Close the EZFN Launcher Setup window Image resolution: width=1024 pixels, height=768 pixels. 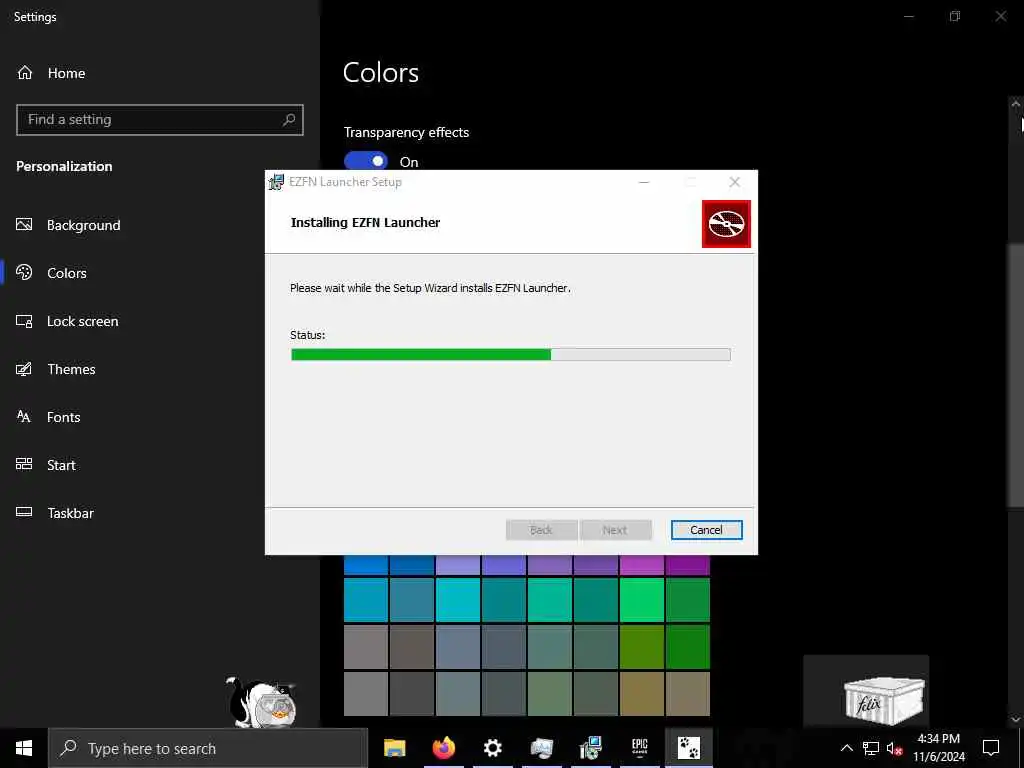(735, 182)
